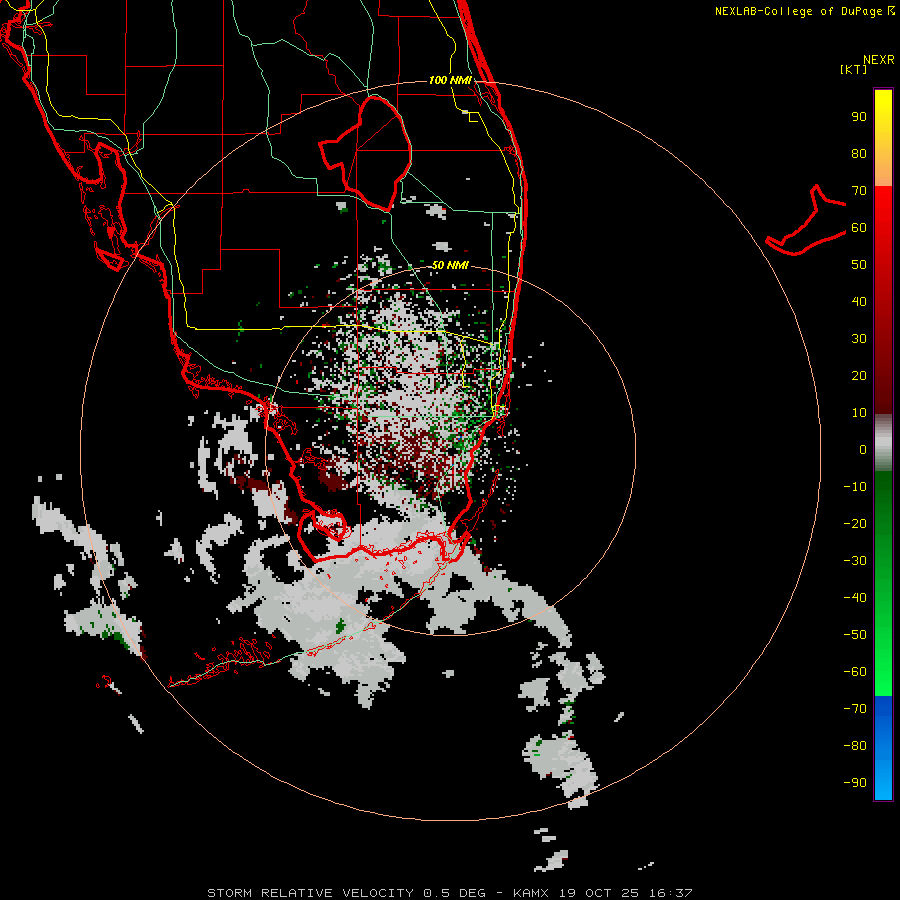Click the 10 value on velocity scale
The image size is (900, 900).
(859, 413)
